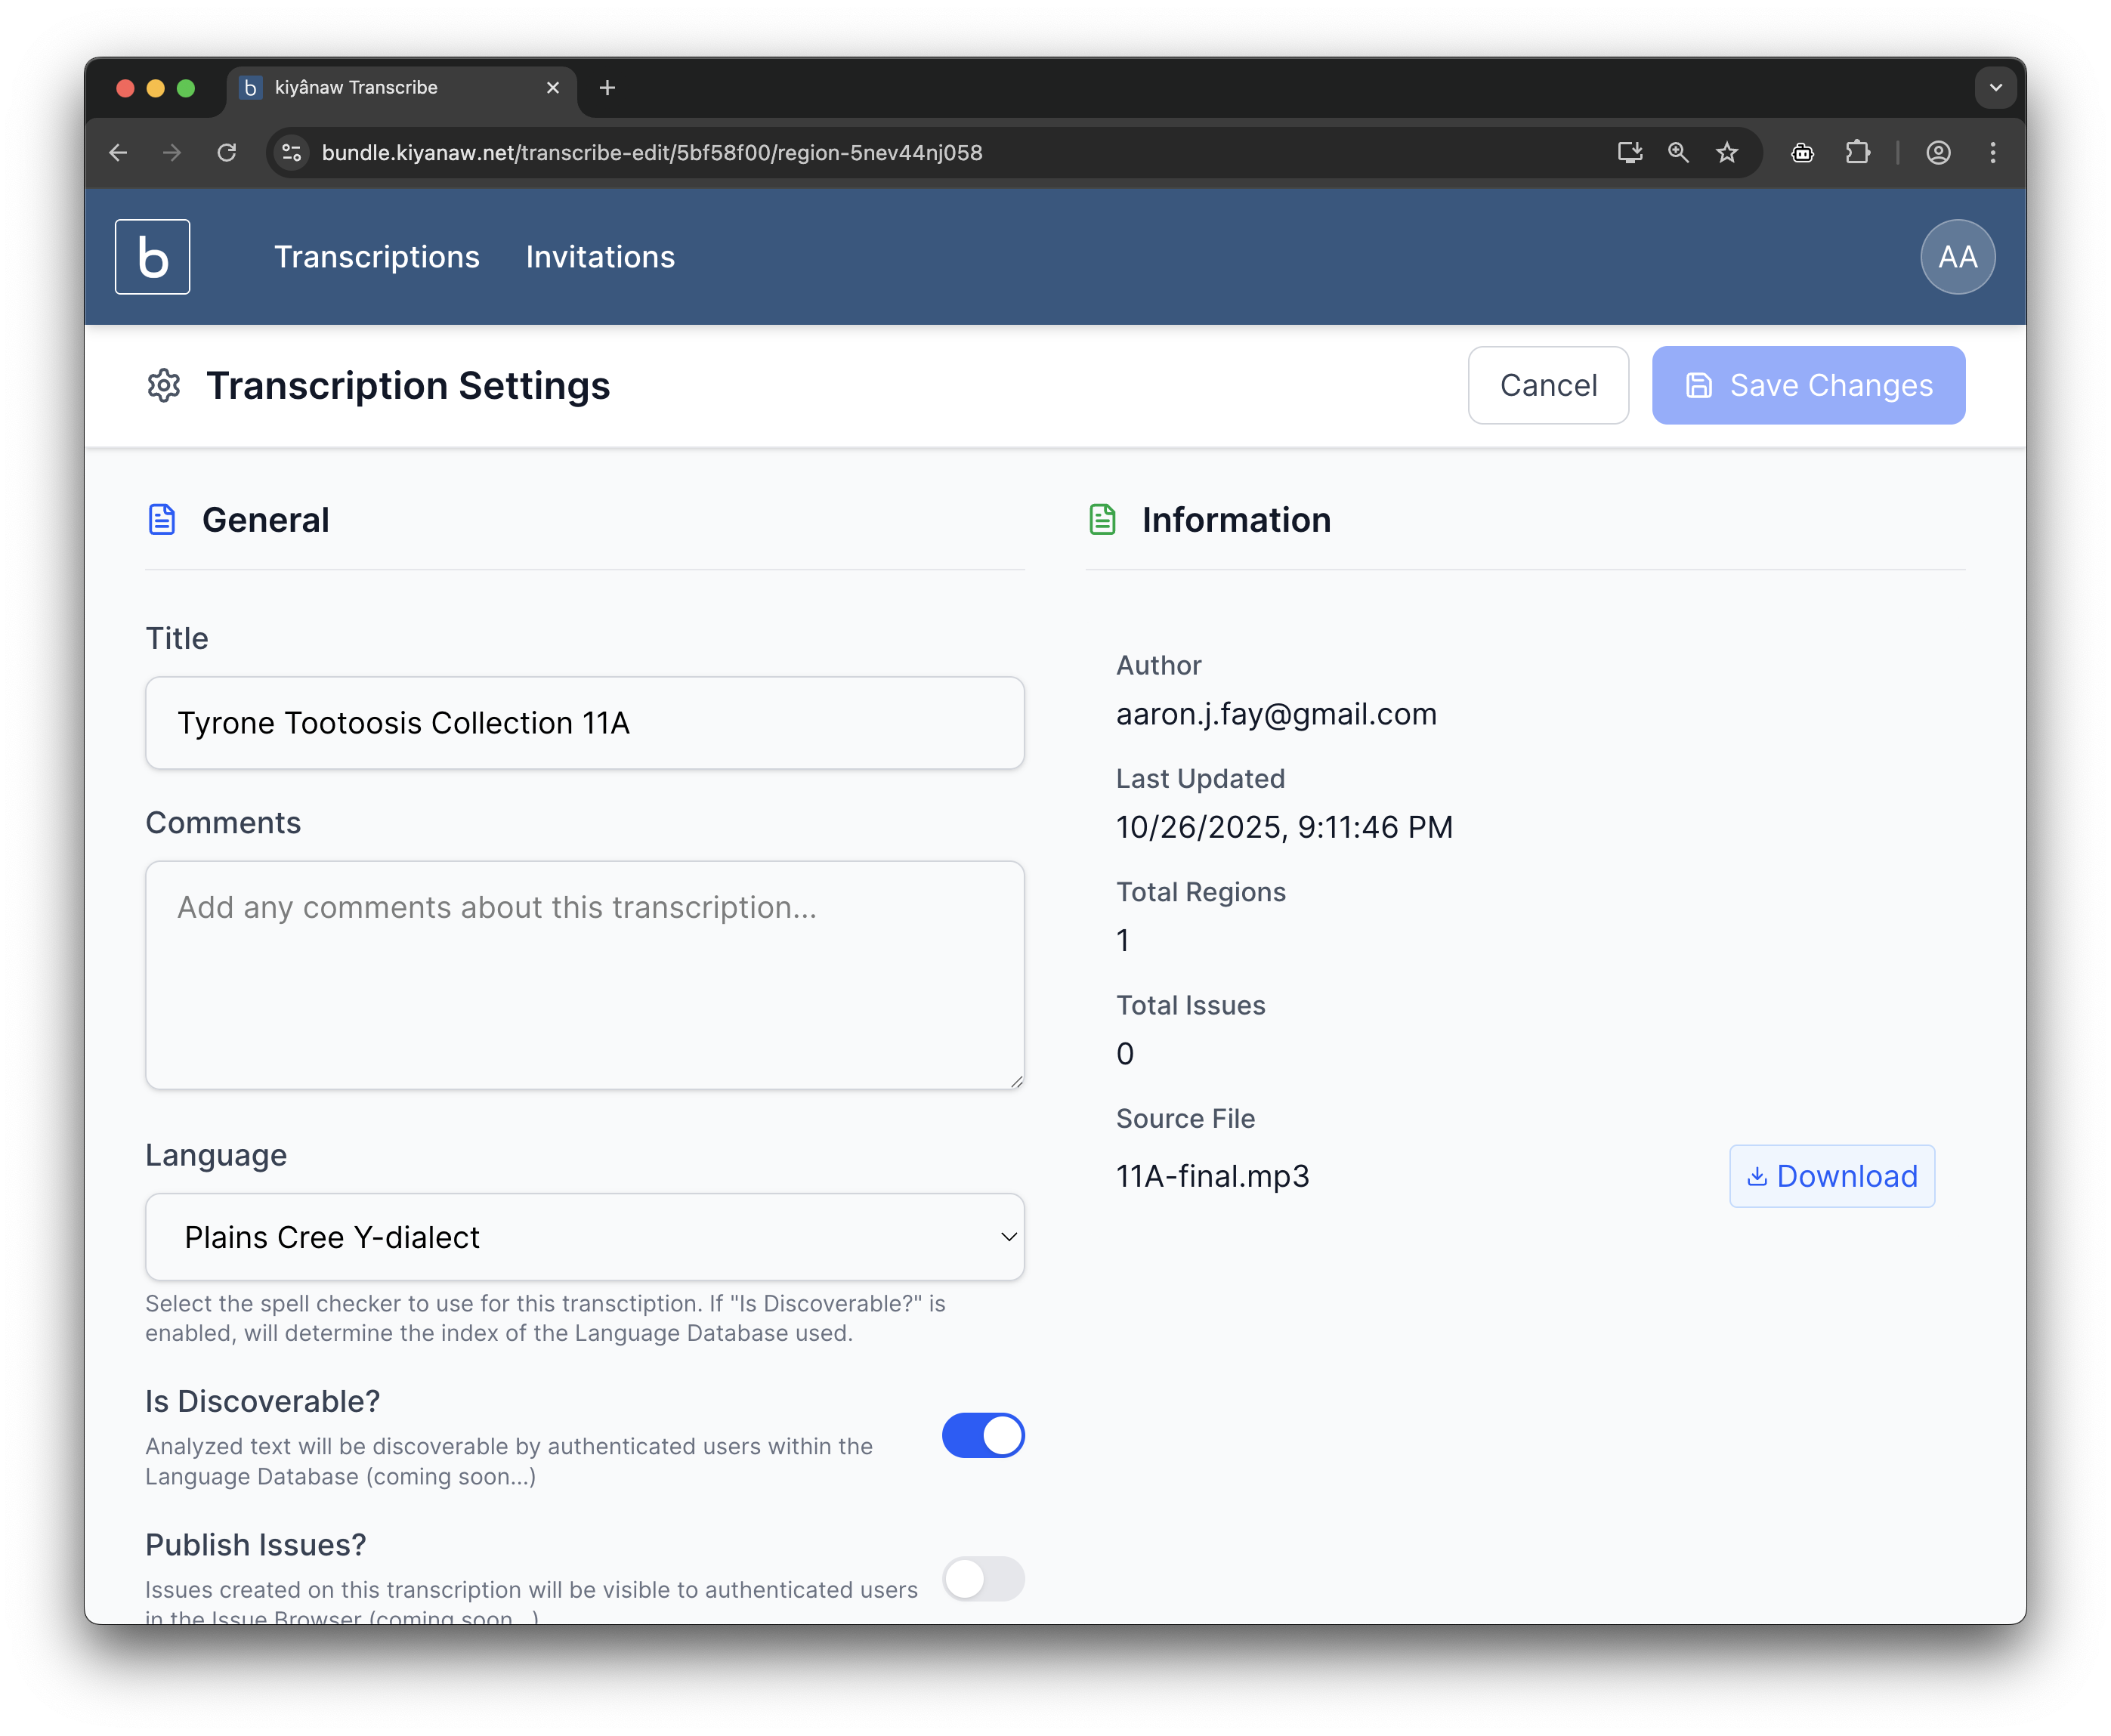Viewport: 2111px width, 1736px height.
Task: Bookmark the page with the star icon
Action: (1727, 152)
